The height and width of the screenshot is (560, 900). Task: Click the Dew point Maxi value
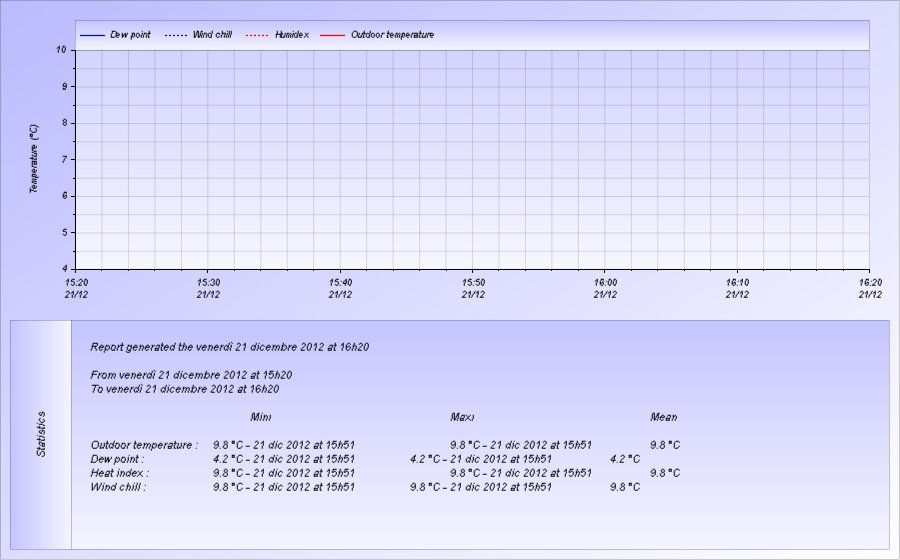[x=481, y=459]
